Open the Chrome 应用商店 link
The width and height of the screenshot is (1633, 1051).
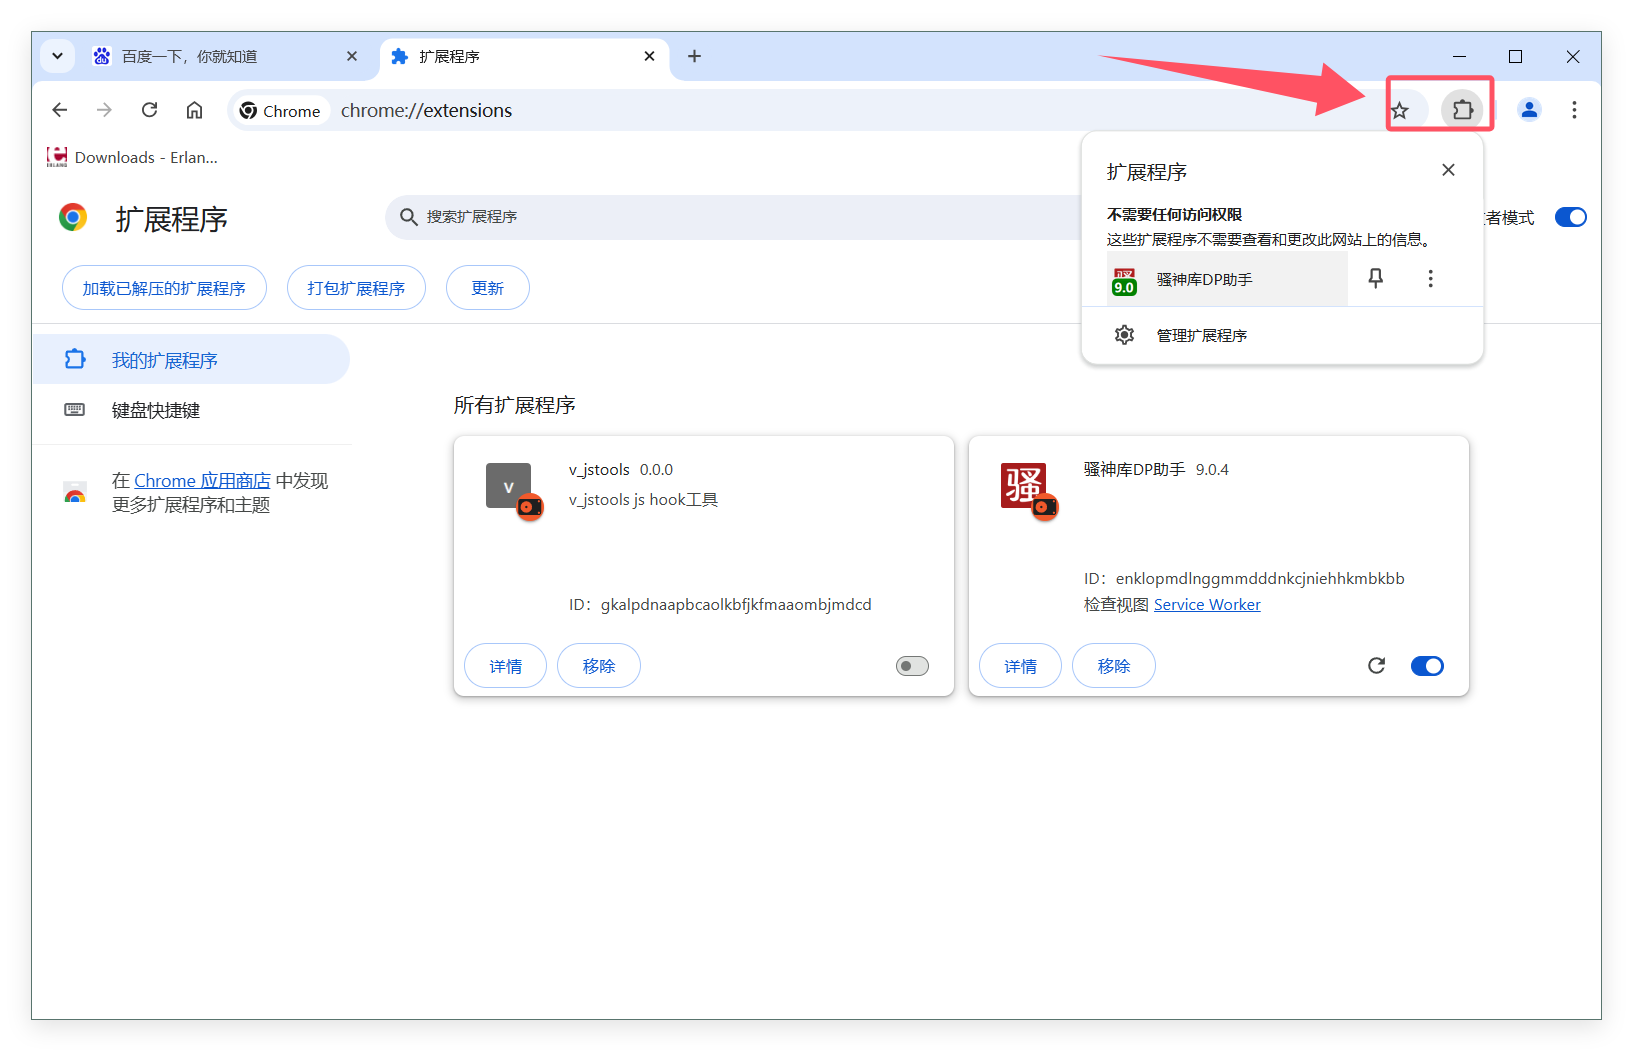202,481
